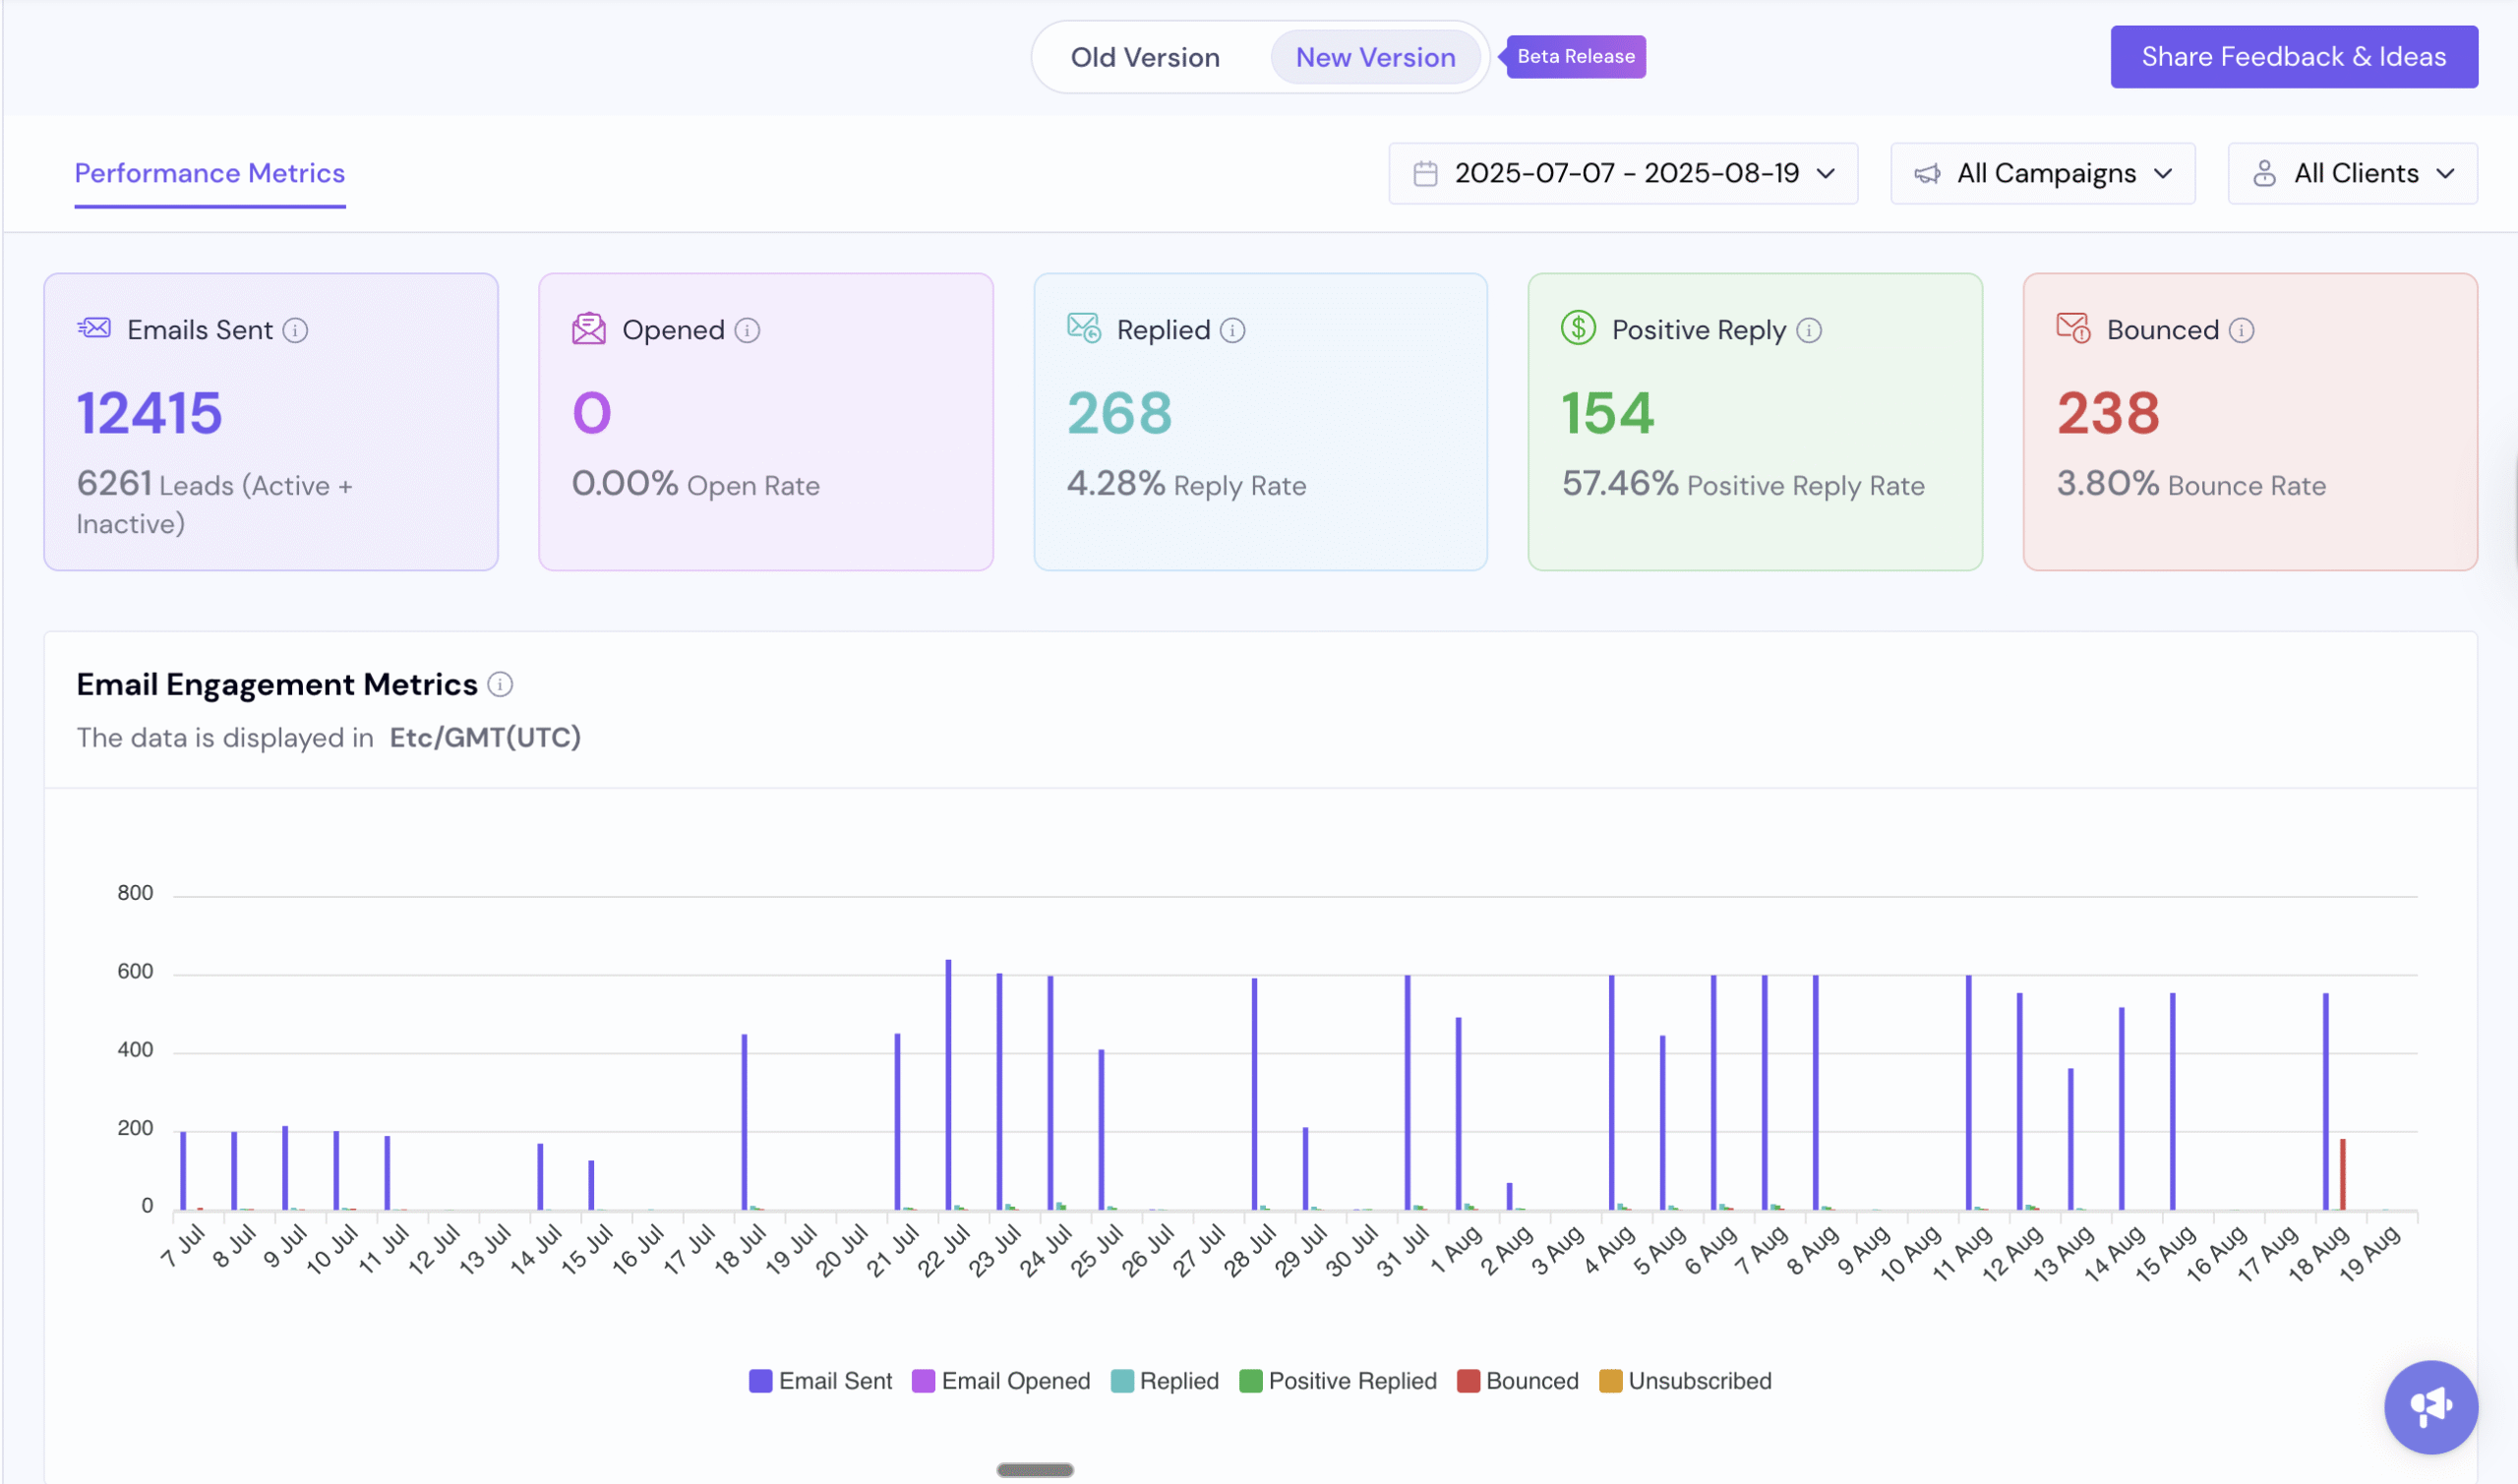The width and height of the screenshot is (2518, 1484).
Task: Open the megaphone chat widget
Action: (x=2430, y=1406)
